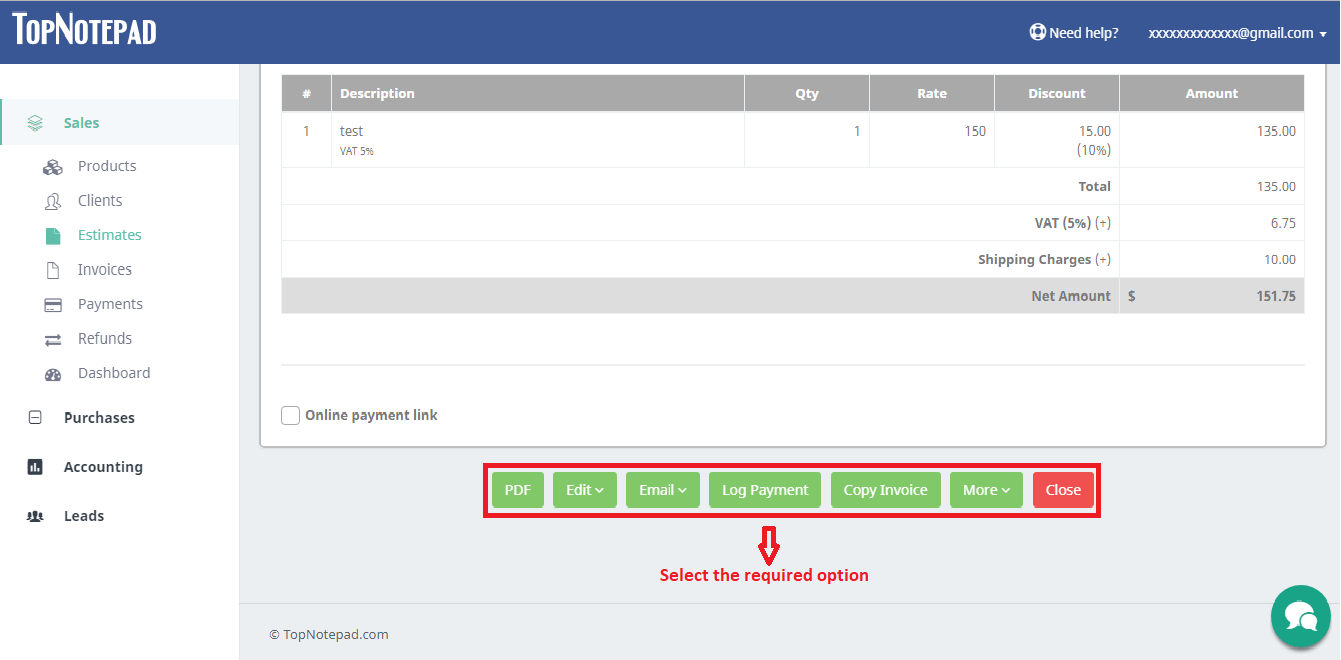Viewport: 1341px width, 660px height.
Task: Open Dashboard in sidebar
Action: [x=114, y=373]
